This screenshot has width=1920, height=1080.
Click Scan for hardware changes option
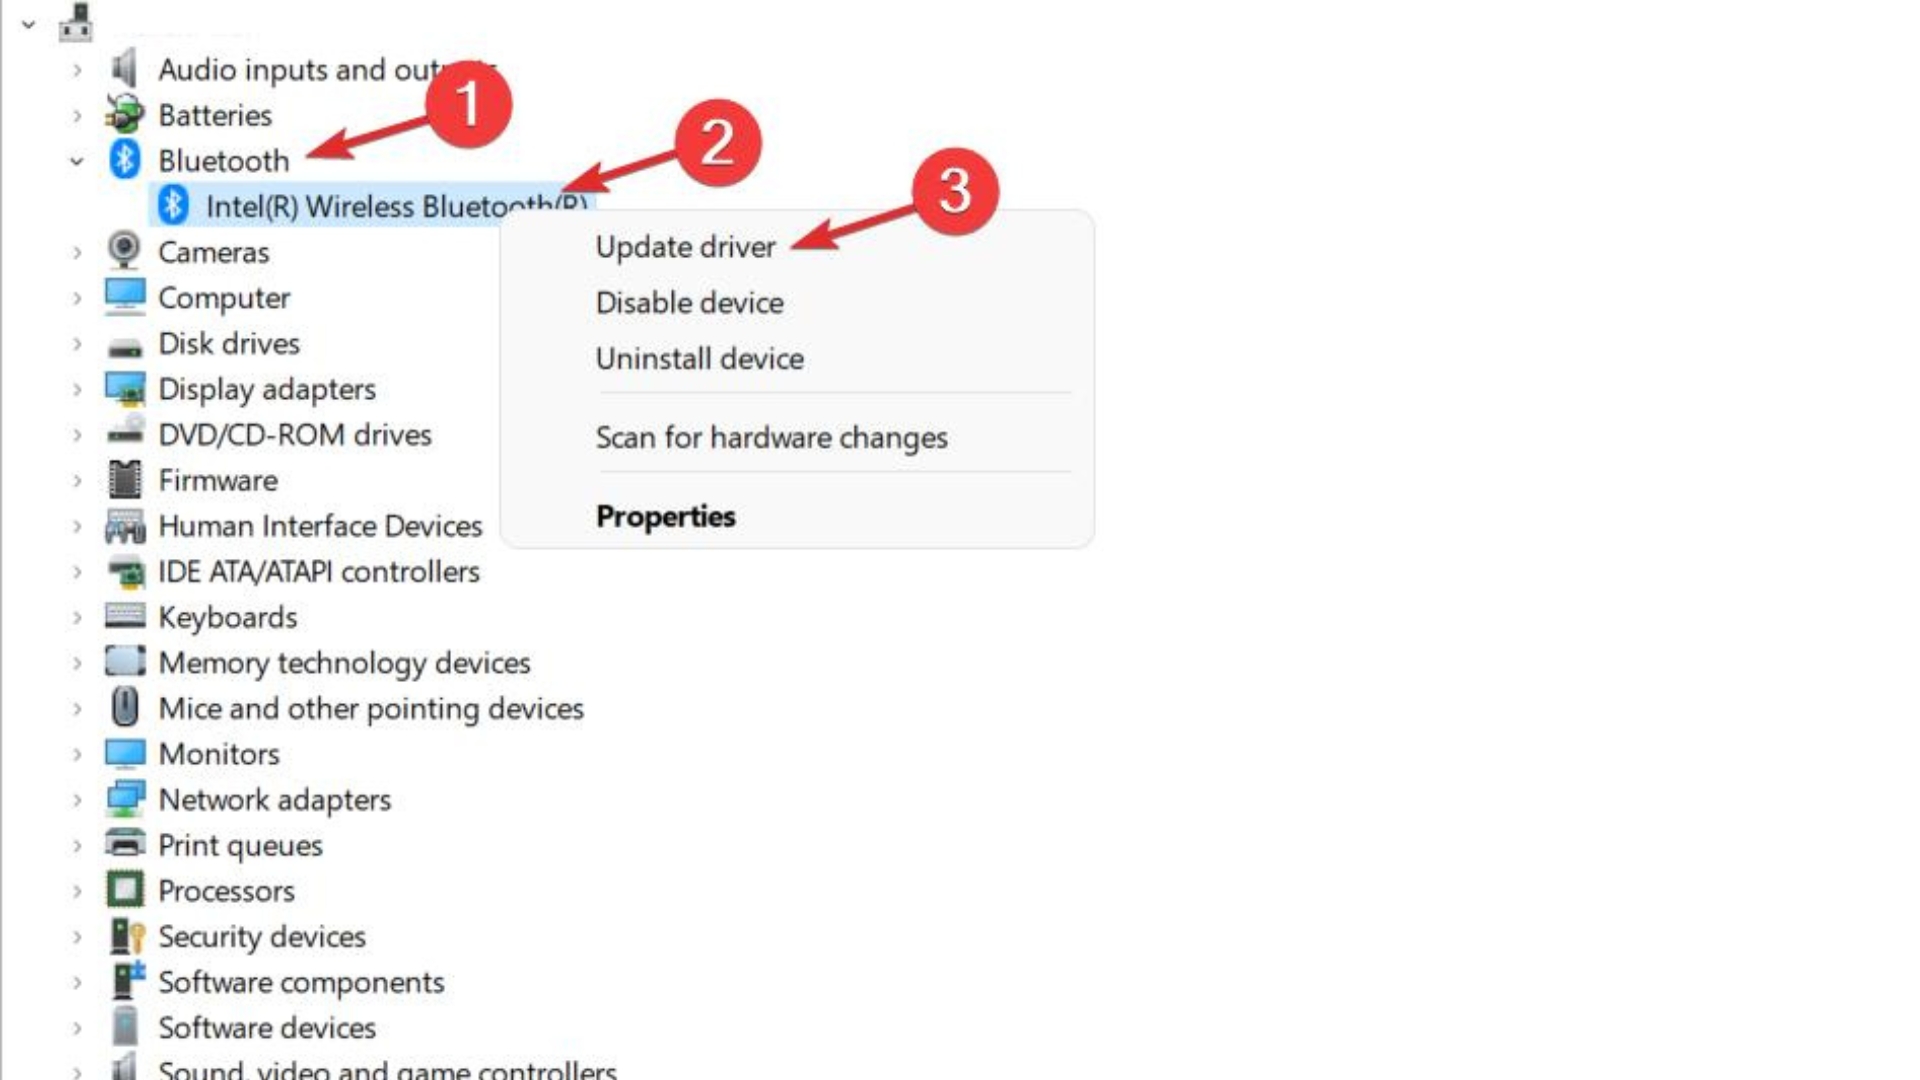[x=771, y=436]
